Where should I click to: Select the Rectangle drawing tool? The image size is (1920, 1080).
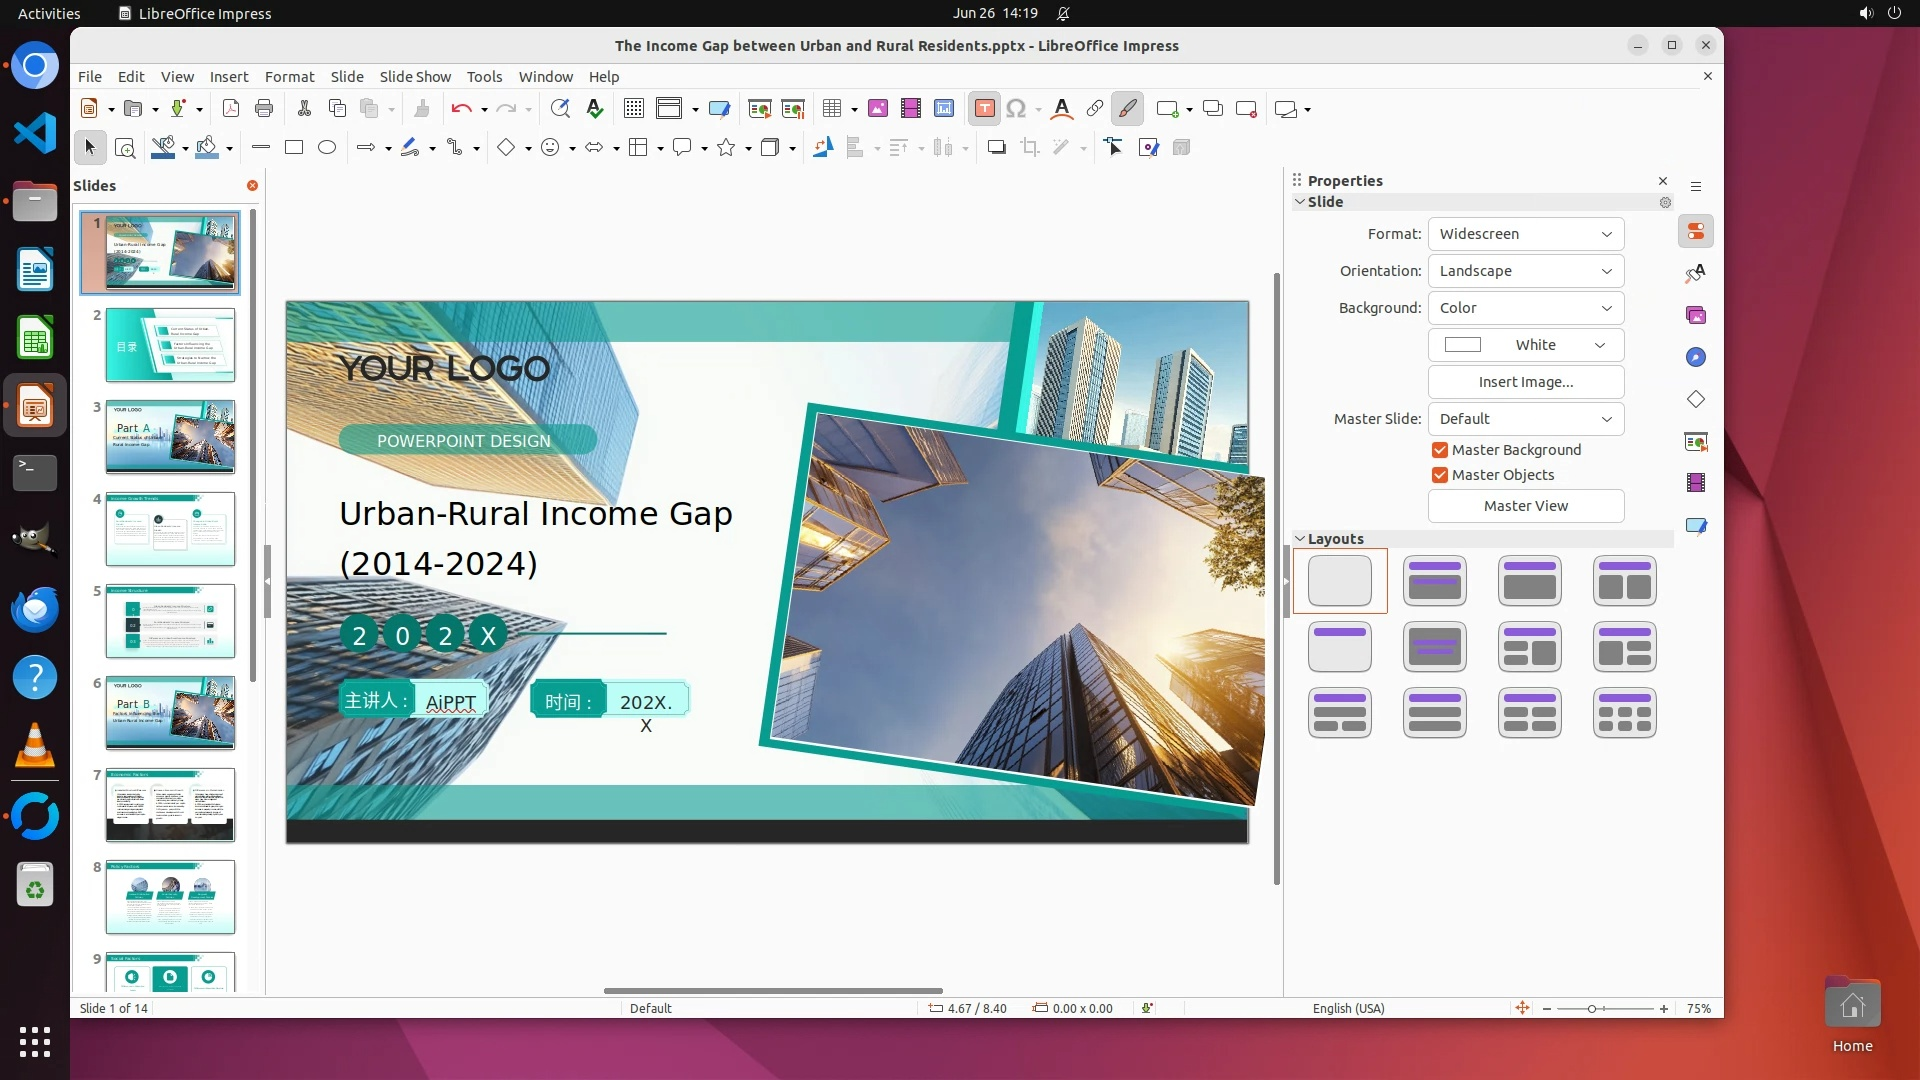pos(293,148)
